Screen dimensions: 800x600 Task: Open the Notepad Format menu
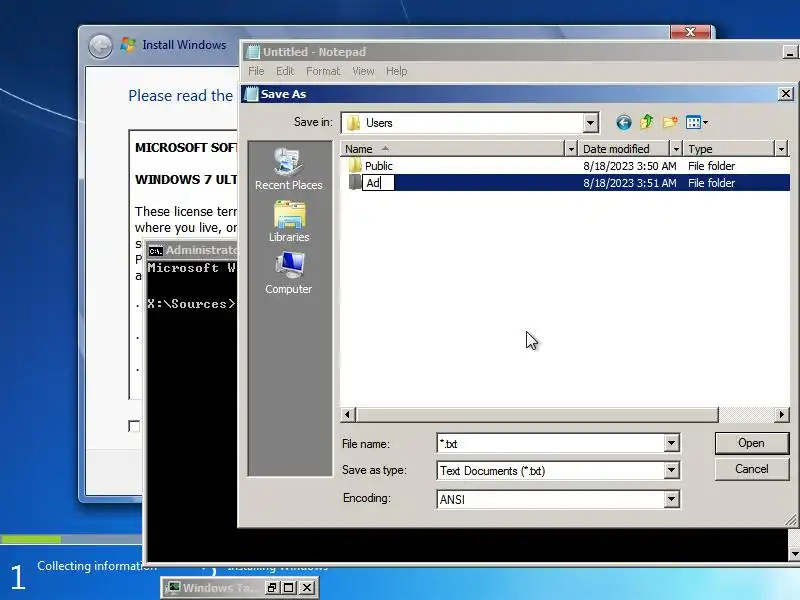click(323, 71)
